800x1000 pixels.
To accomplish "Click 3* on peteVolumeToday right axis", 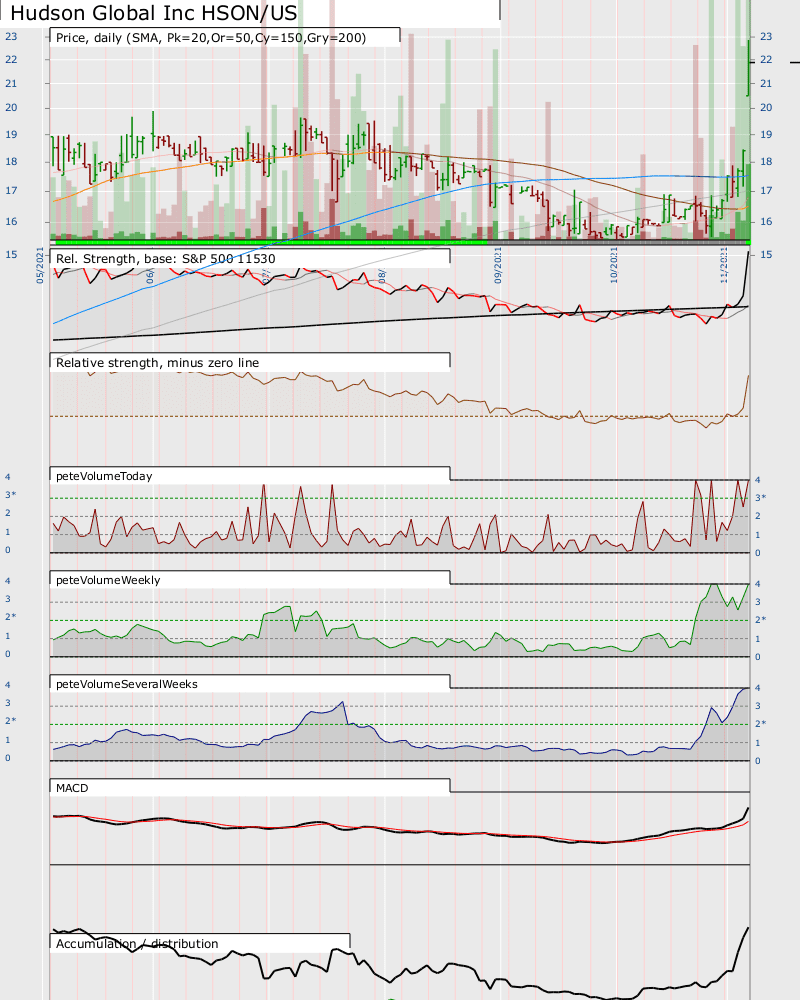I will tap(760, 498).
